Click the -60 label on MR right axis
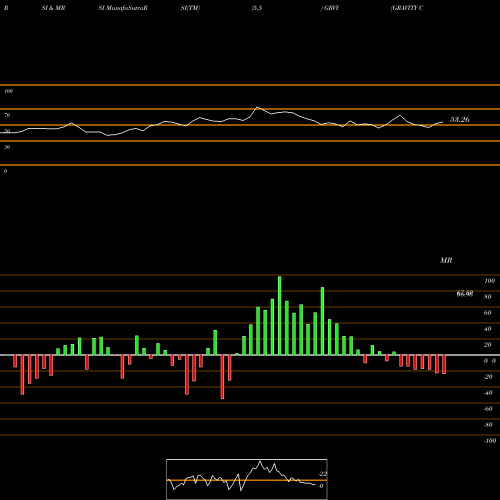The image size is (500, 500). tap(488, 409)
